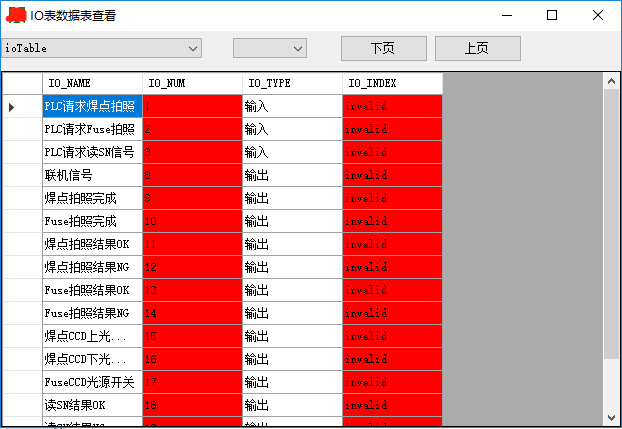Click 输入 type cell in PLC请求读SN信号 row

tap(292, 152)
